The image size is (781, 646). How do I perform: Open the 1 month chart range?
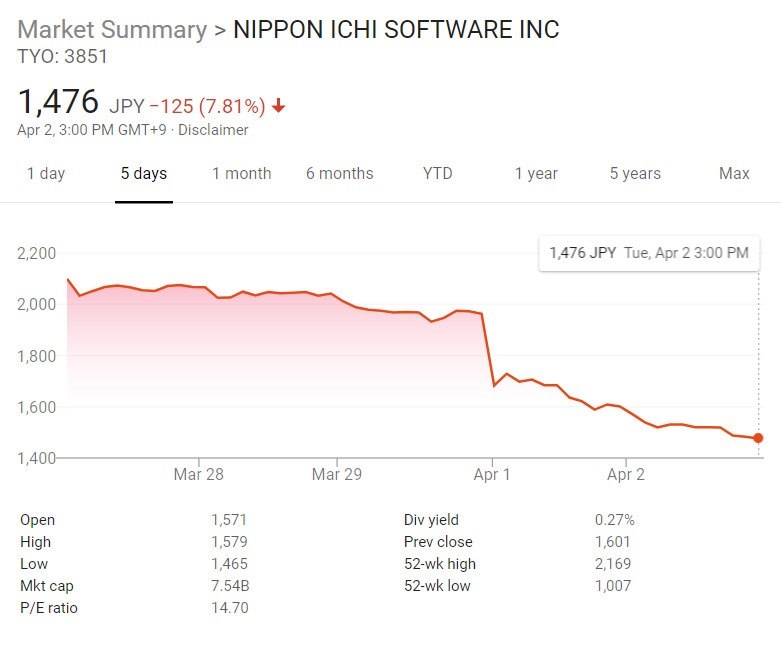coord(241,174)
